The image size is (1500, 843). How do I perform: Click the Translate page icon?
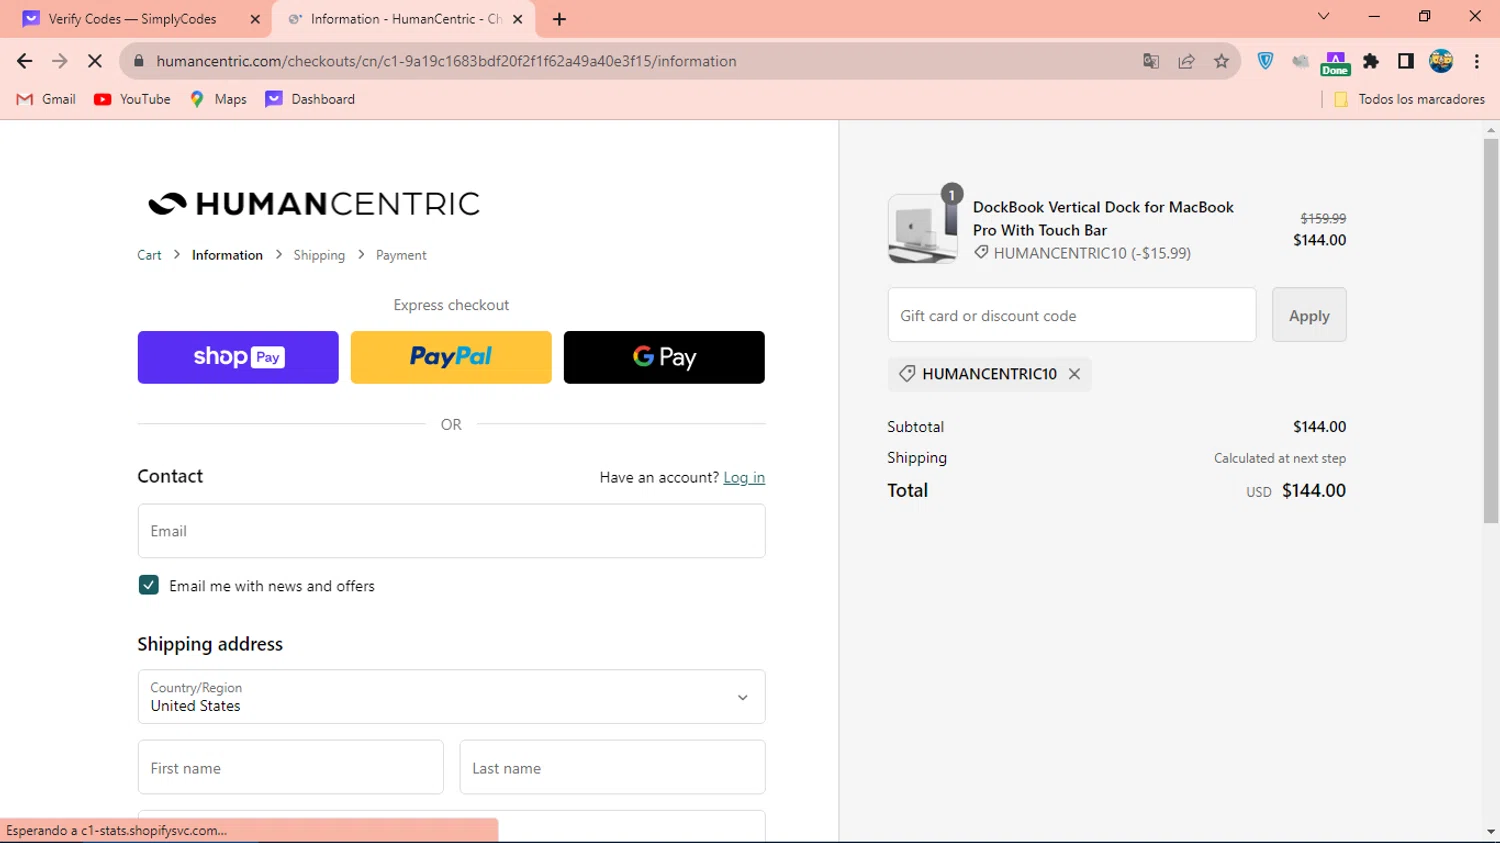coord(1151,61)
